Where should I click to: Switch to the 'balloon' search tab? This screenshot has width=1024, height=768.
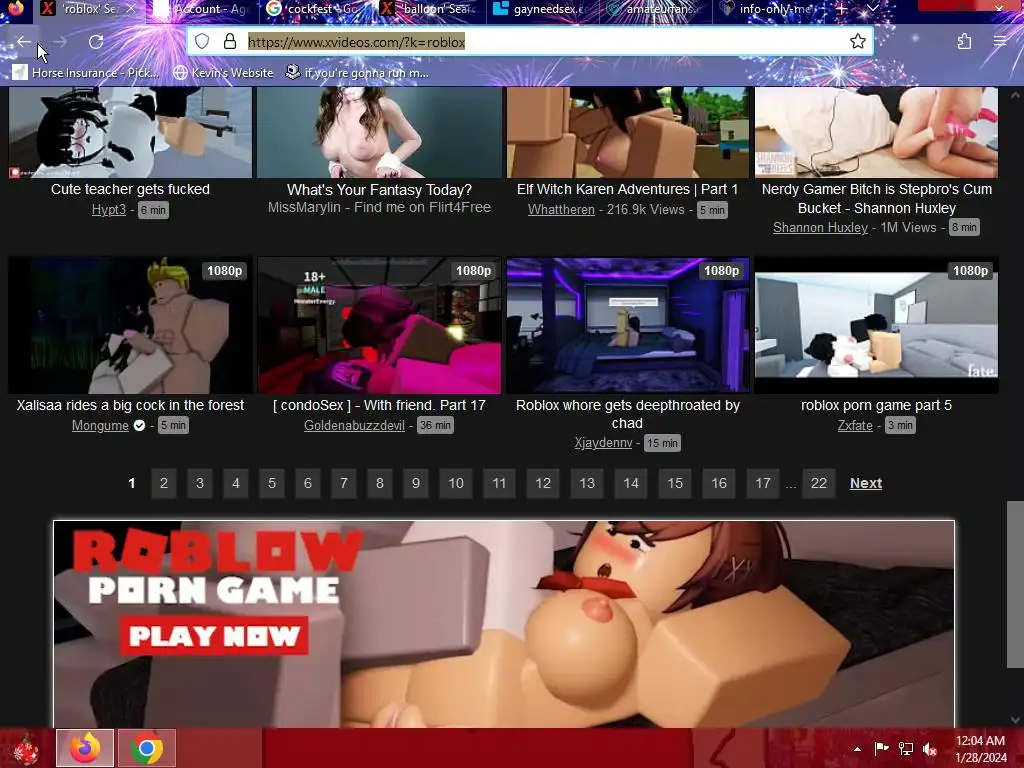pyautogui.click(x=429, y=9)
